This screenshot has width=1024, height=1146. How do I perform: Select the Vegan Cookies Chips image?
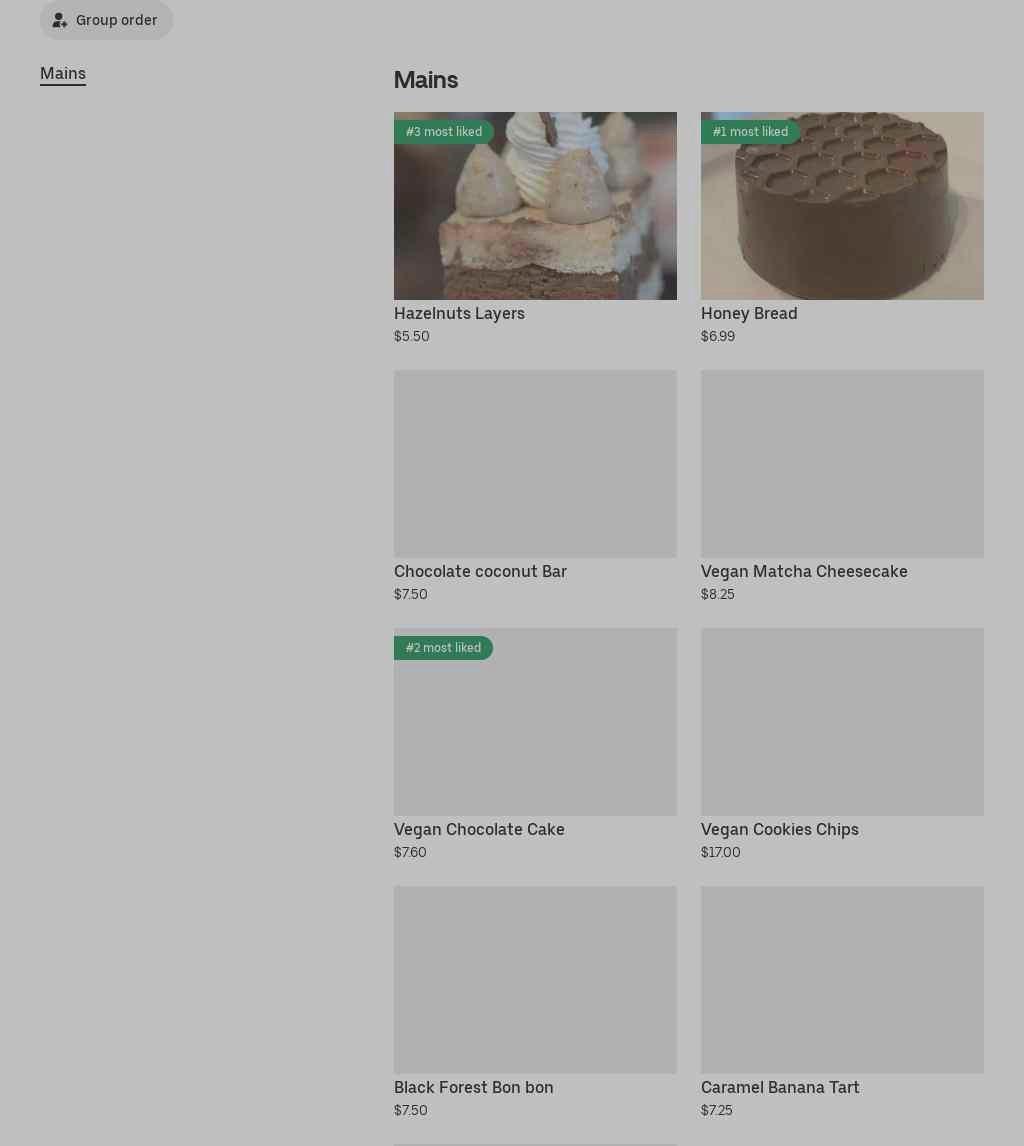(x=842, y=721)
